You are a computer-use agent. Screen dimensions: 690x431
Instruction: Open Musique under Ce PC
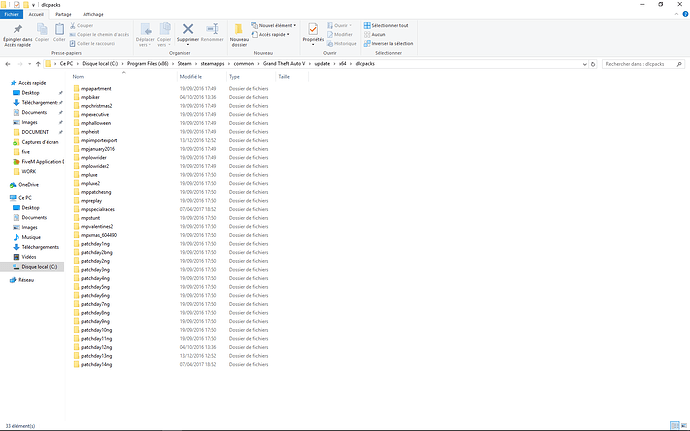coord(31,237)
